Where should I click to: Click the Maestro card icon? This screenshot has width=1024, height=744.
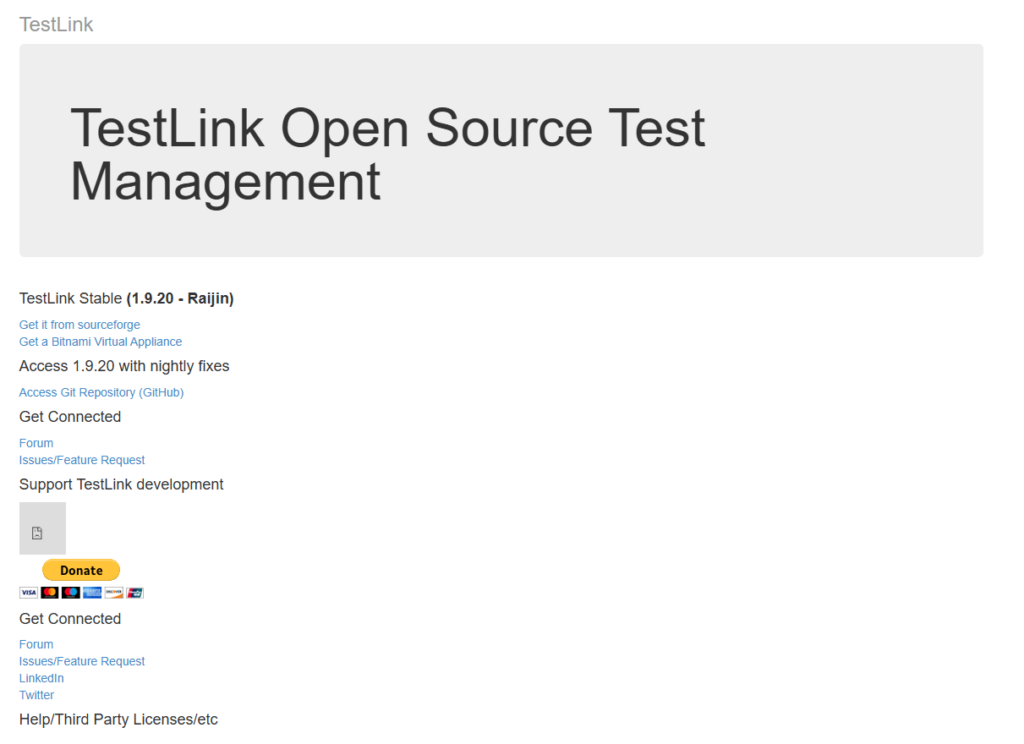click(71, 593)
